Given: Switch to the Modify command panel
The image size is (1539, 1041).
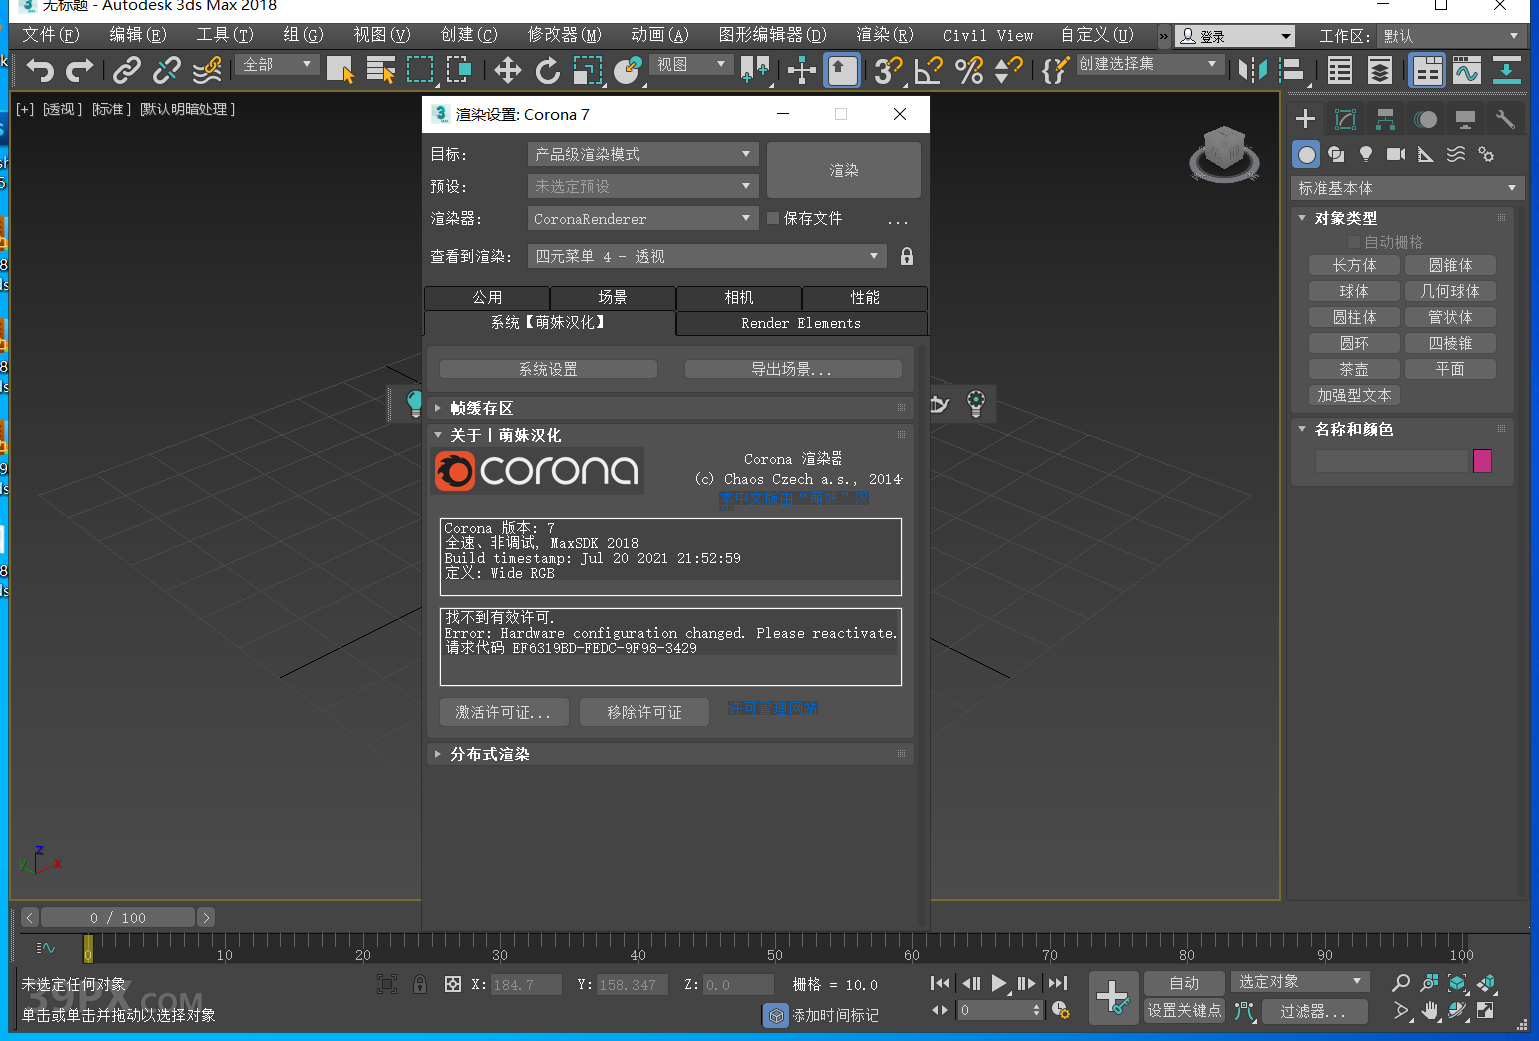Looking at the screenshot, I should point(1345,118).
